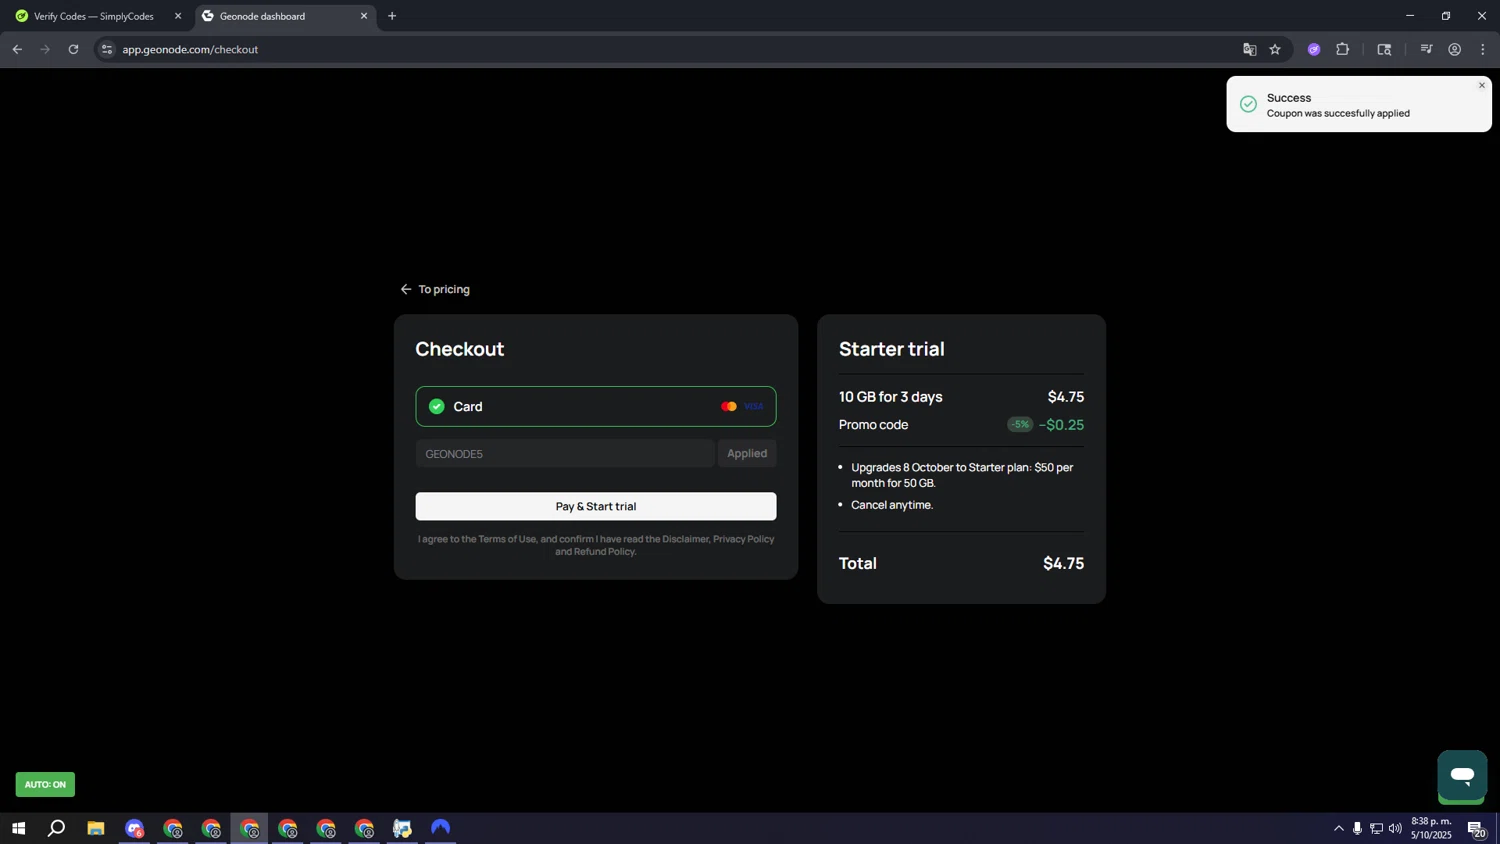Open the Refund Policy link
Screen dimensions: 1500x844
604,552
